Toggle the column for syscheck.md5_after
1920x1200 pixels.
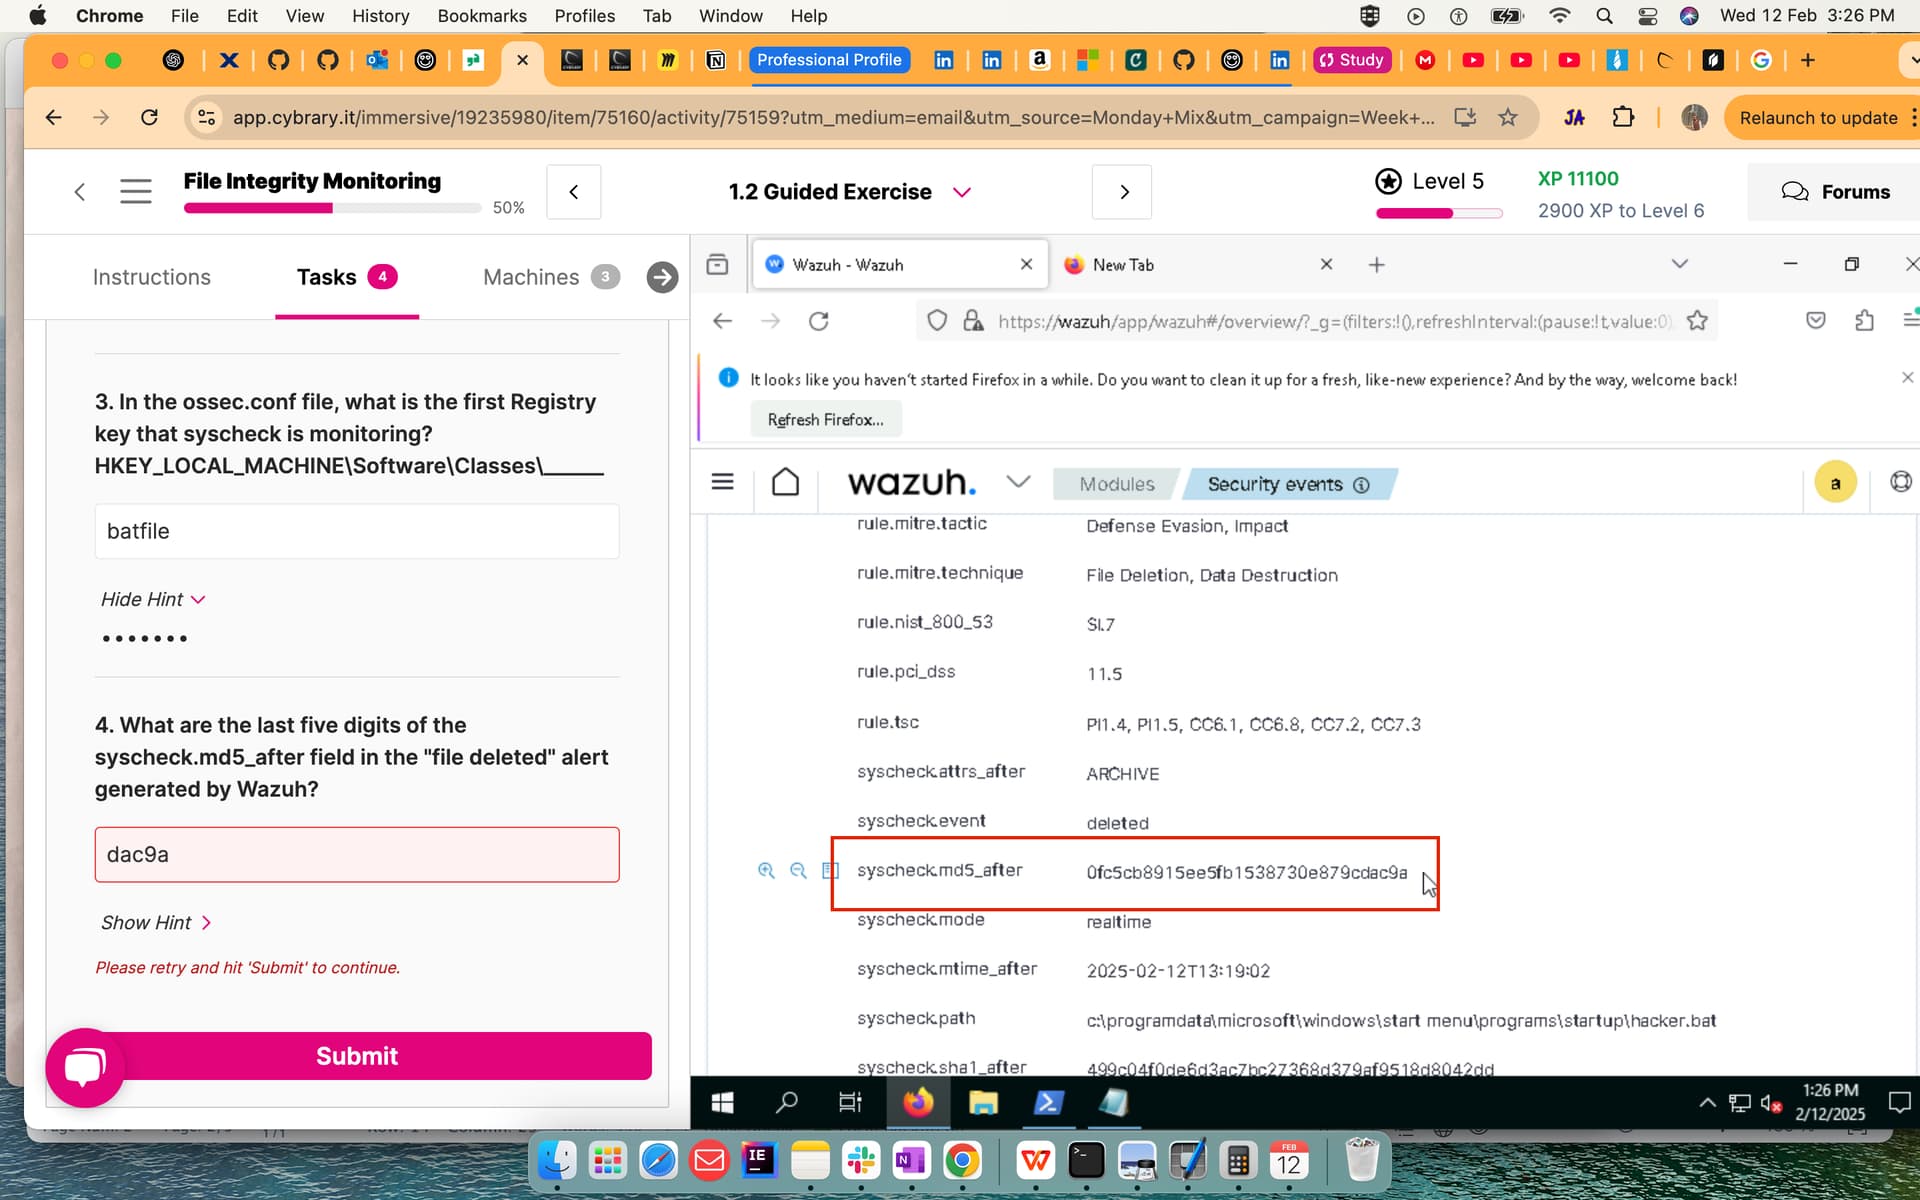coord(829,871)
